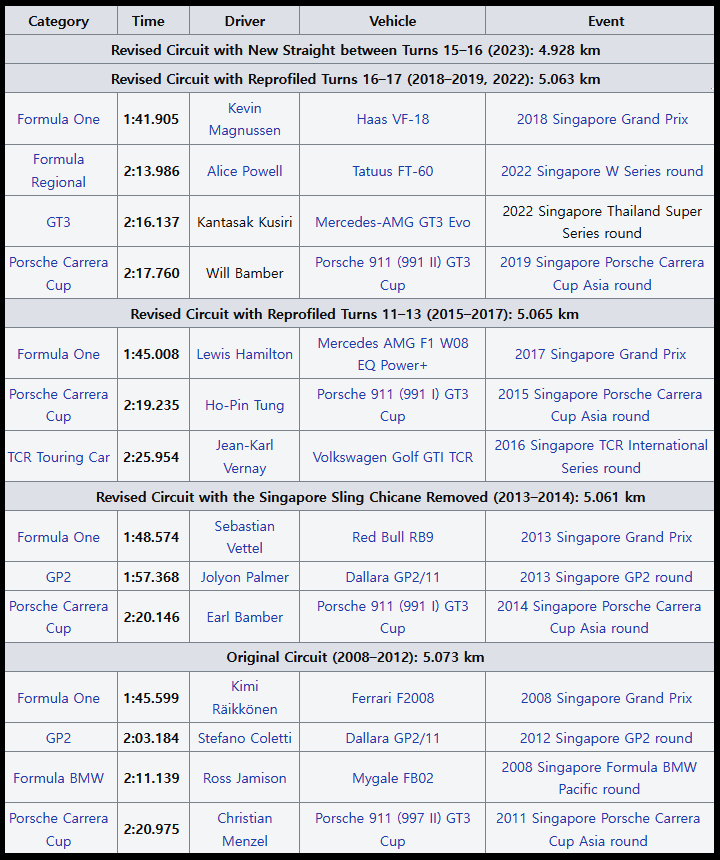Open the Kevin Magnussen driver link
The width and height of the screenshot is (720, 860).
[245, 119]
